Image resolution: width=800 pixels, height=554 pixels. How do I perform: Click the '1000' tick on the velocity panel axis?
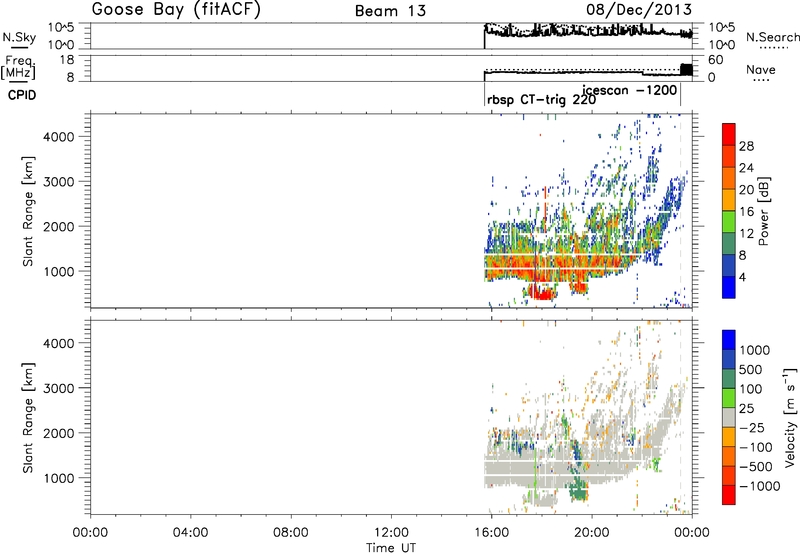pyautogui.click(x=59, y=478)
